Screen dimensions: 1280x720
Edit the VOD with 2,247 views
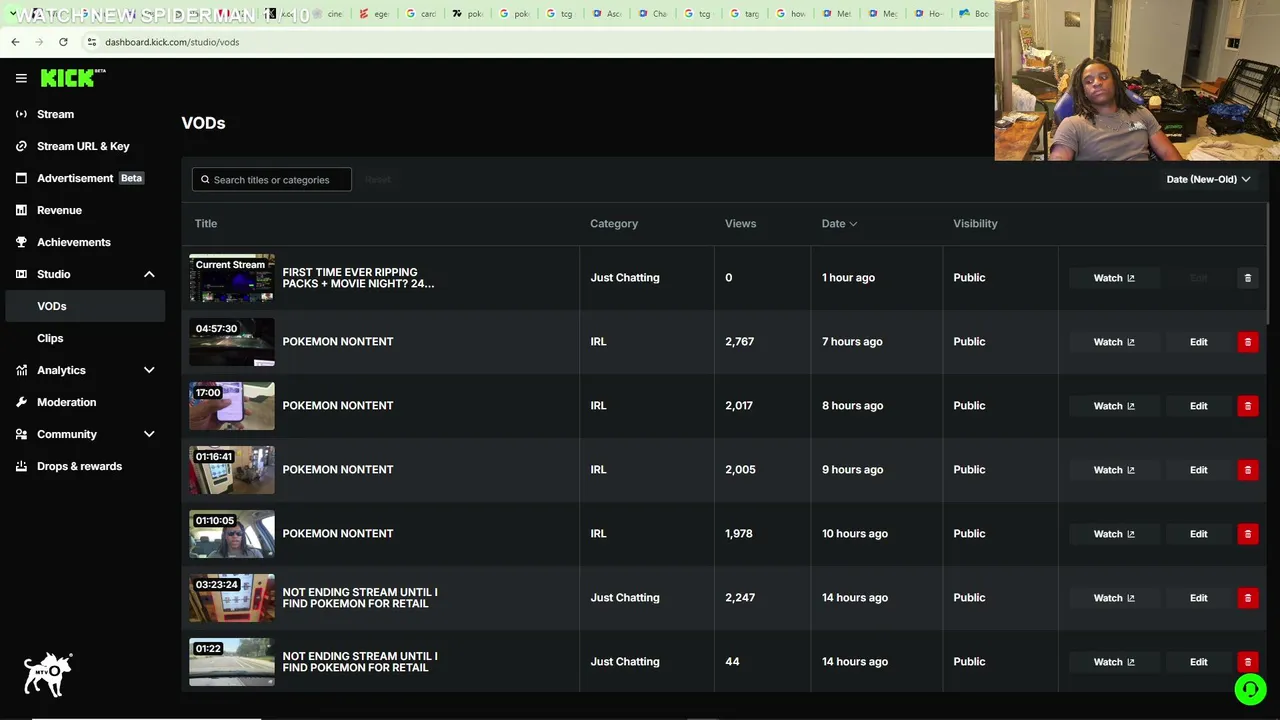coord(1198,598)
